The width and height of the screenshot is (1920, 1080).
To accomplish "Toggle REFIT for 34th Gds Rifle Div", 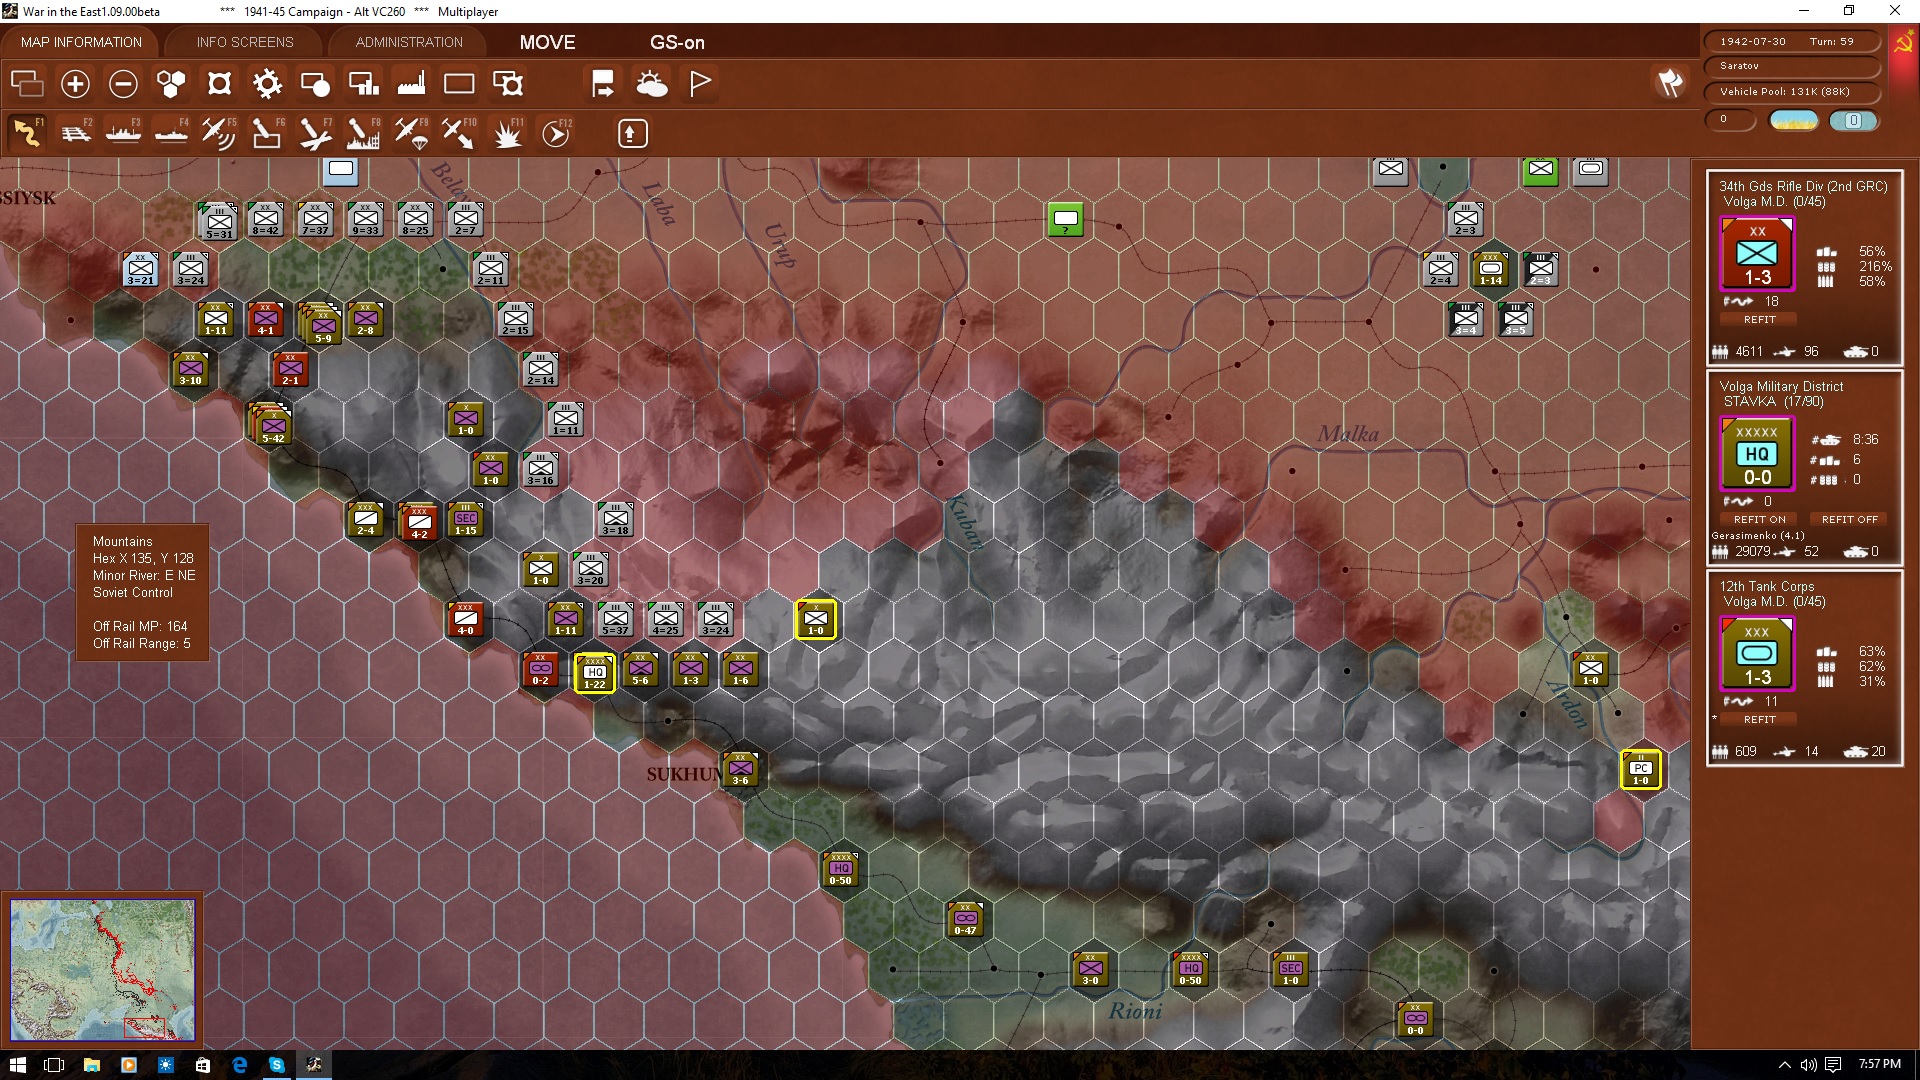I will [x=1760, y=319].
